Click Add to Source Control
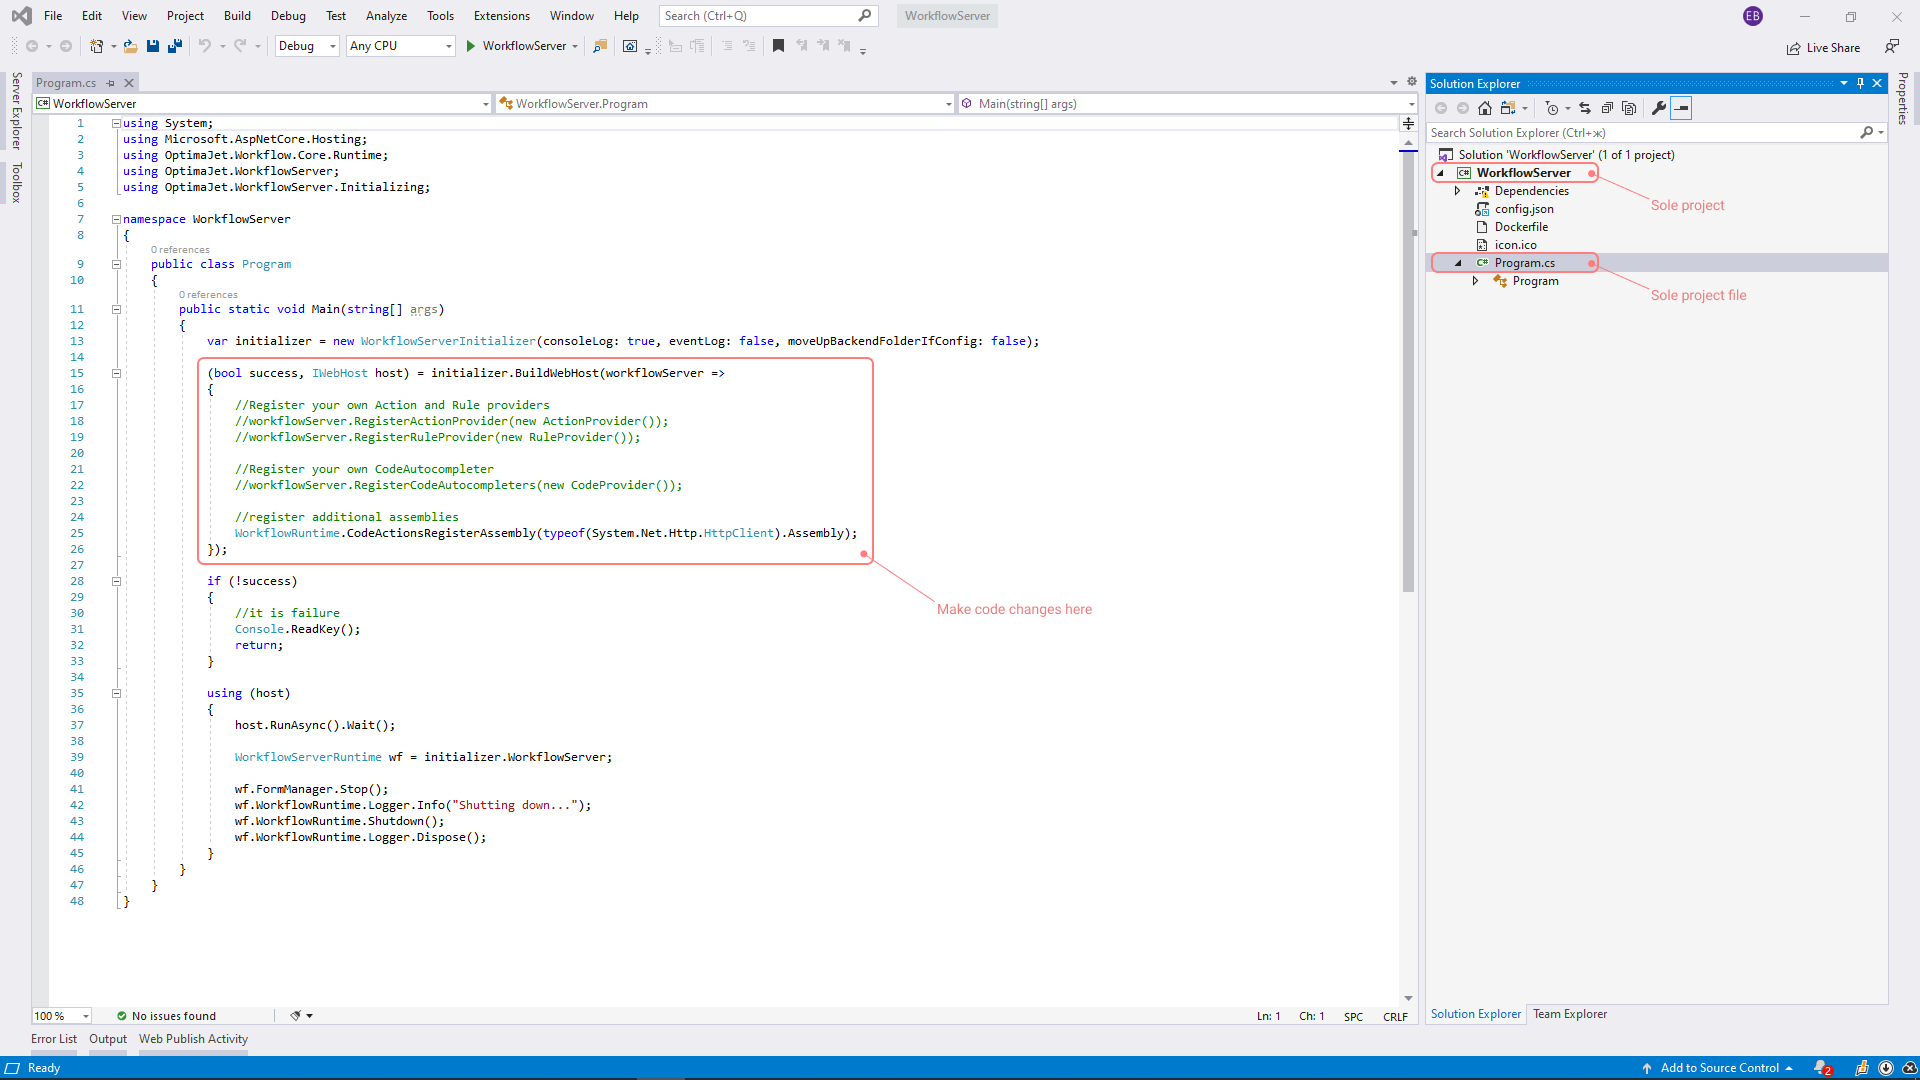Viewport: 1920px width, 1080px height. point(1719,1068)
